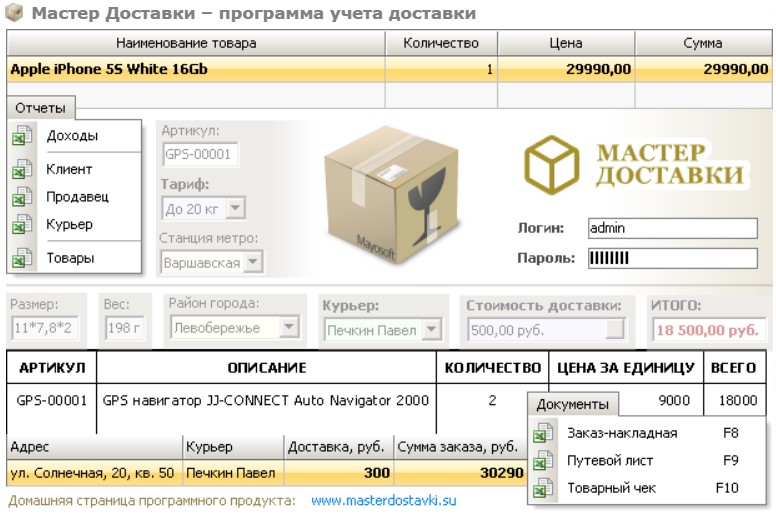Open the Отчеты menu tab
This screenshot has width=776, height=521.
(x=41, y=108)
